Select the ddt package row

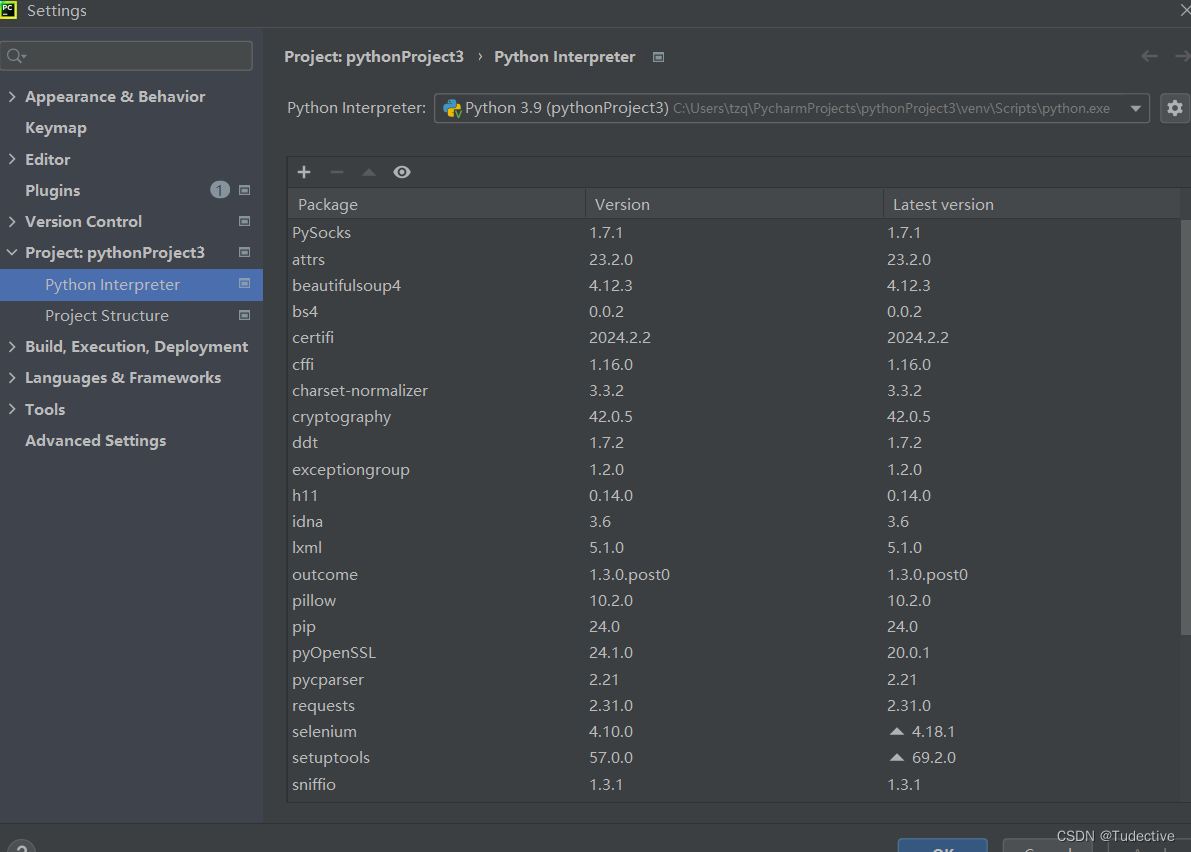[734, 442]
